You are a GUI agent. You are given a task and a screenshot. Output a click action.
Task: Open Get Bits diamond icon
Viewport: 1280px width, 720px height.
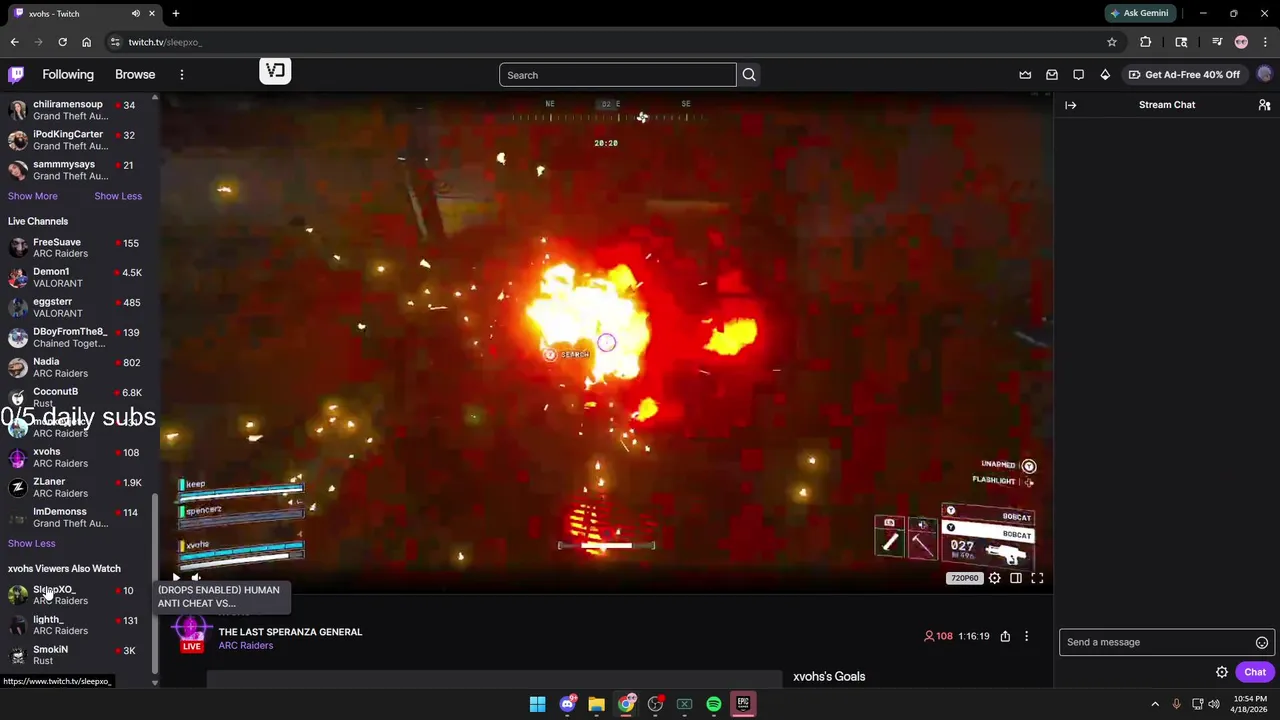pyautogui.click(x=1105, y=75)
